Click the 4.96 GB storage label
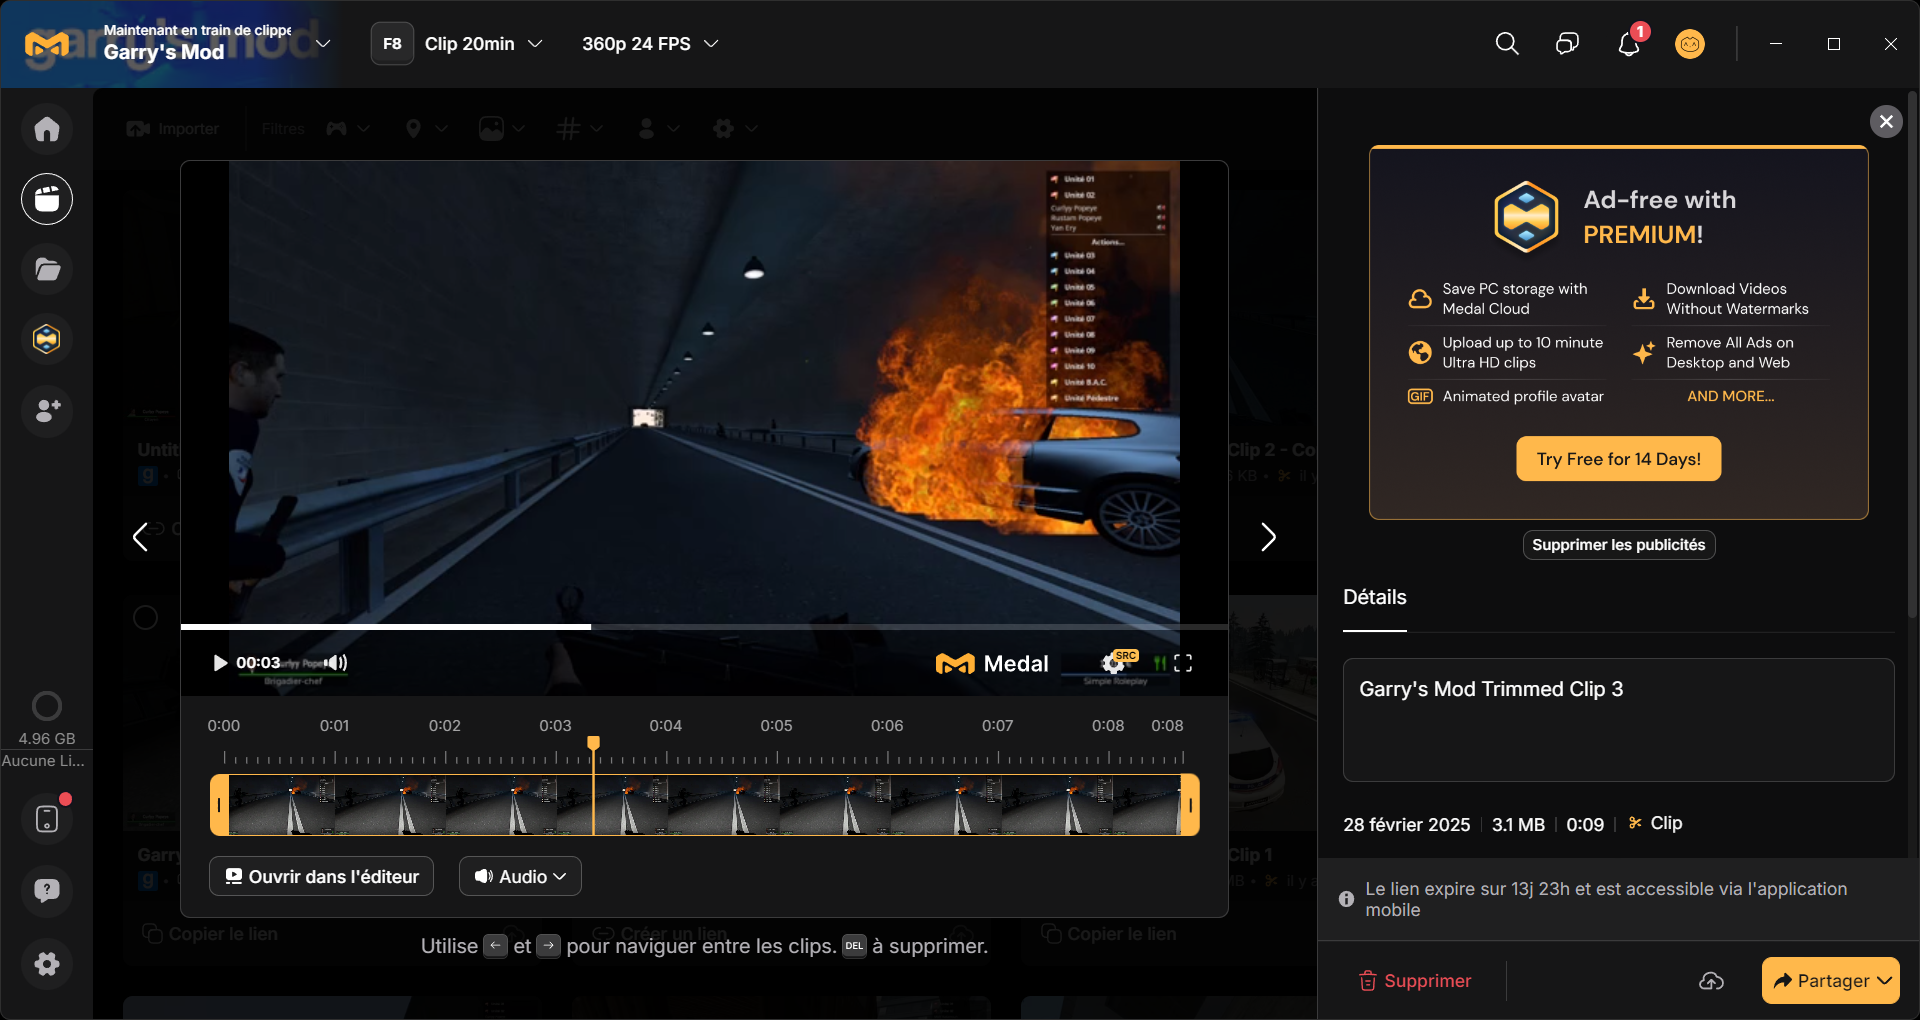 (47, 738)
